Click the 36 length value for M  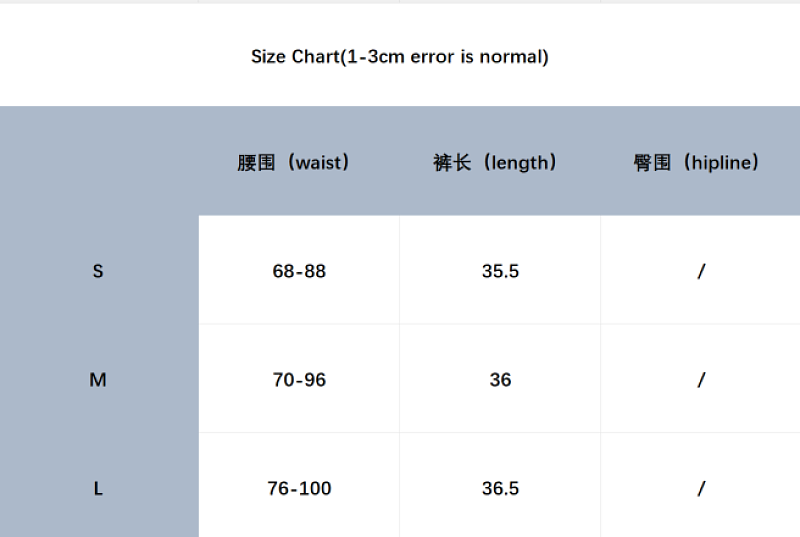click(x=500, y=380)
